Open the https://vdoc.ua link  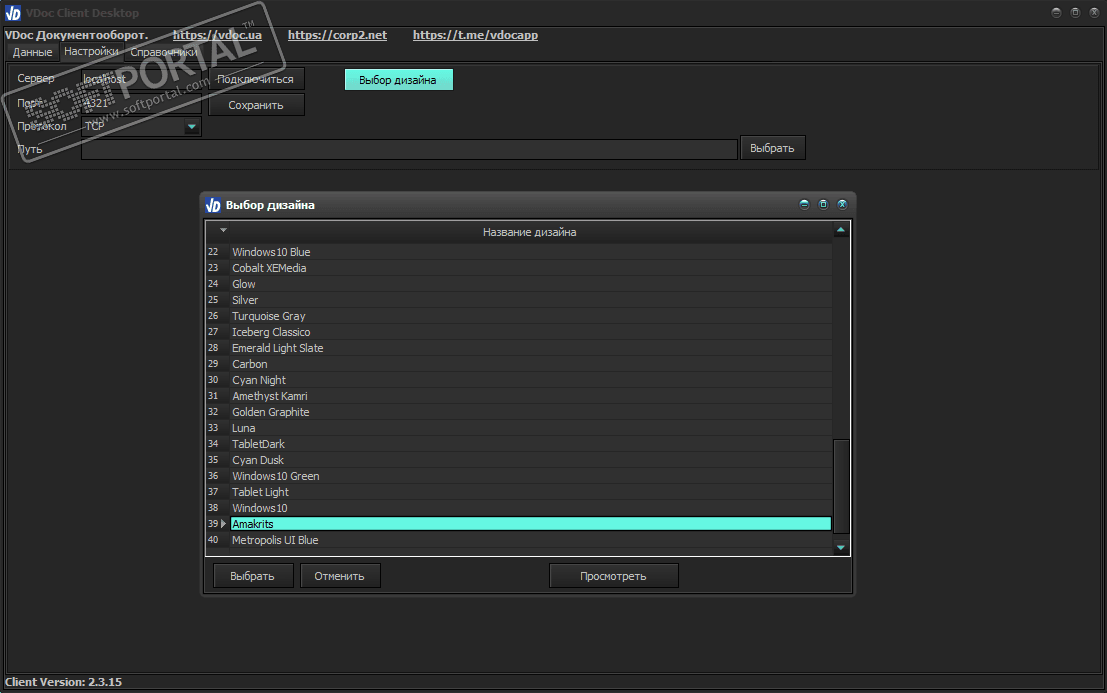point(217,35)
